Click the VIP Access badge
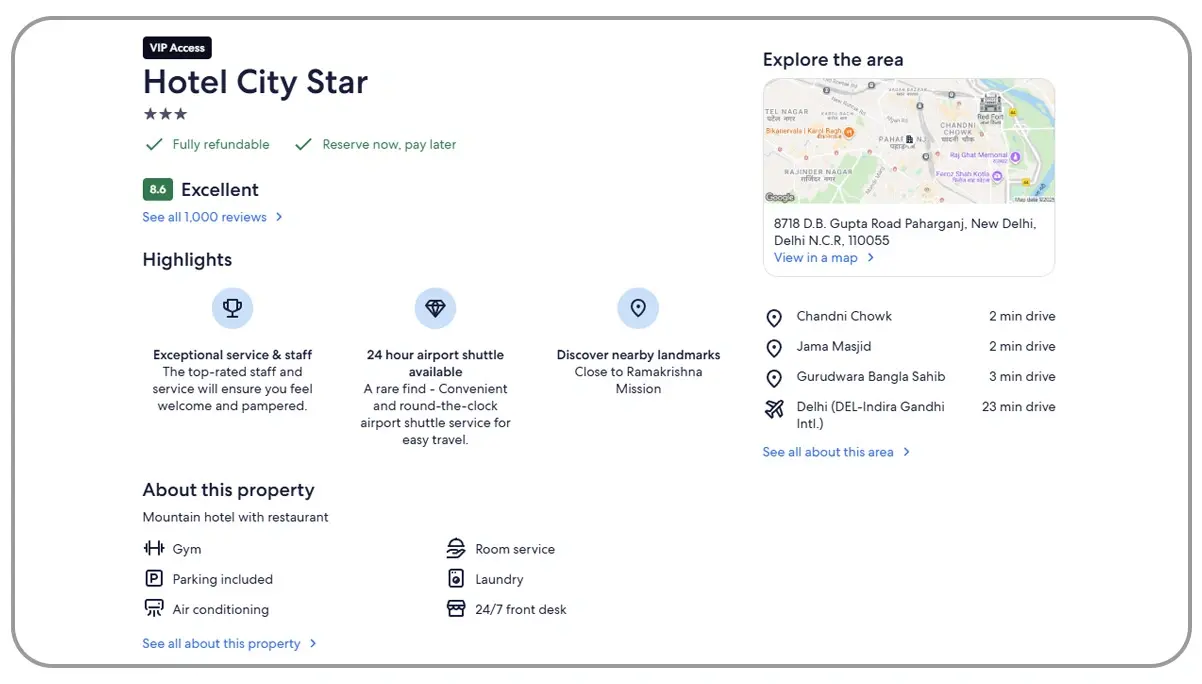The image size is (1202, 684). 177,47
